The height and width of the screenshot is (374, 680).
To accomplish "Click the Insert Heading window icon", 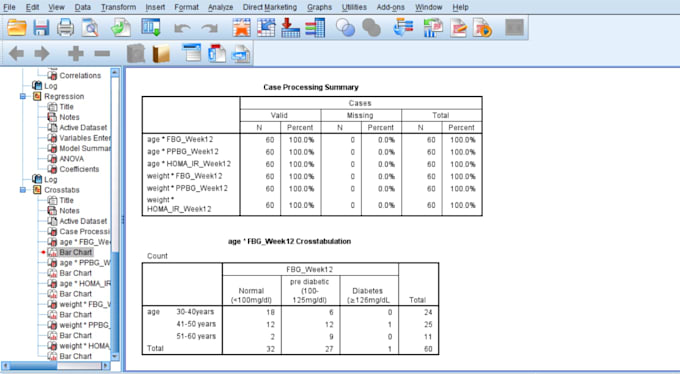I will [x=191, y=53].
